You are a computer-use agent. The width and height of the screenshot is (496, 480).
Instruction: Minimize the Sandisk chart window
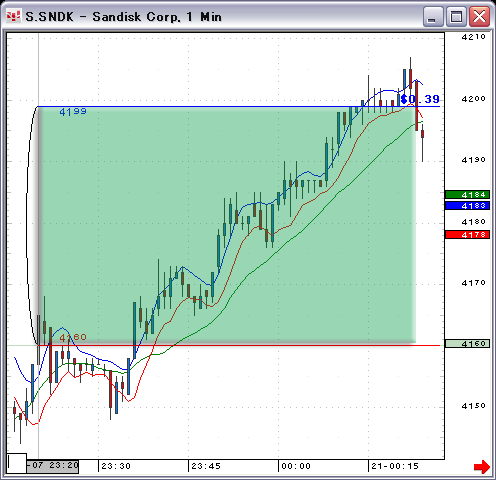pyautogui.click(x=433, y=16)
